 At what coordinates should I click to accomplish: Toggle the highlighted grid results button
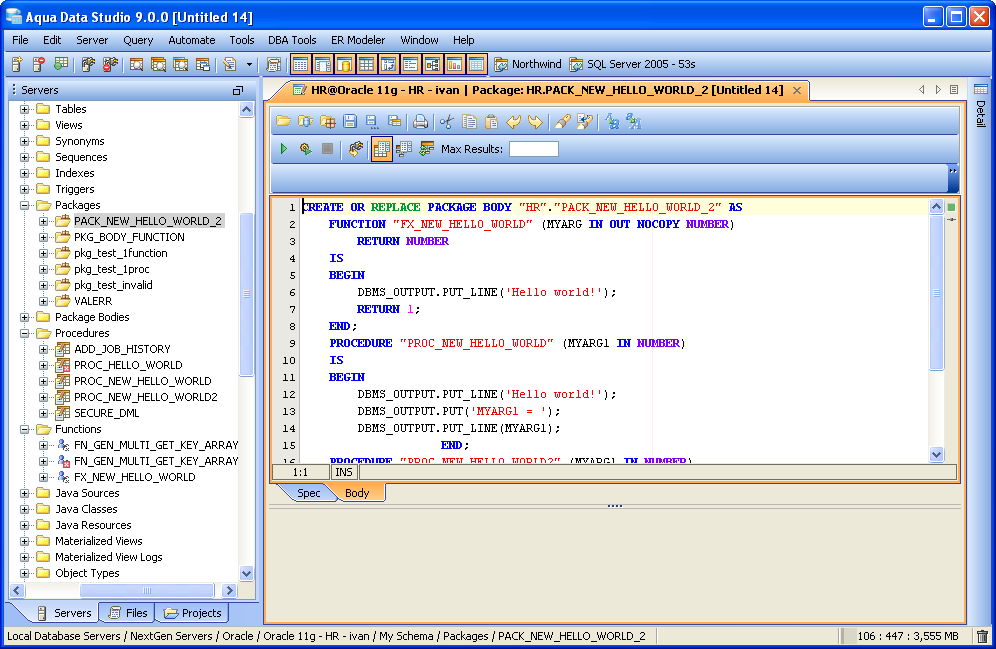(381, 149)
